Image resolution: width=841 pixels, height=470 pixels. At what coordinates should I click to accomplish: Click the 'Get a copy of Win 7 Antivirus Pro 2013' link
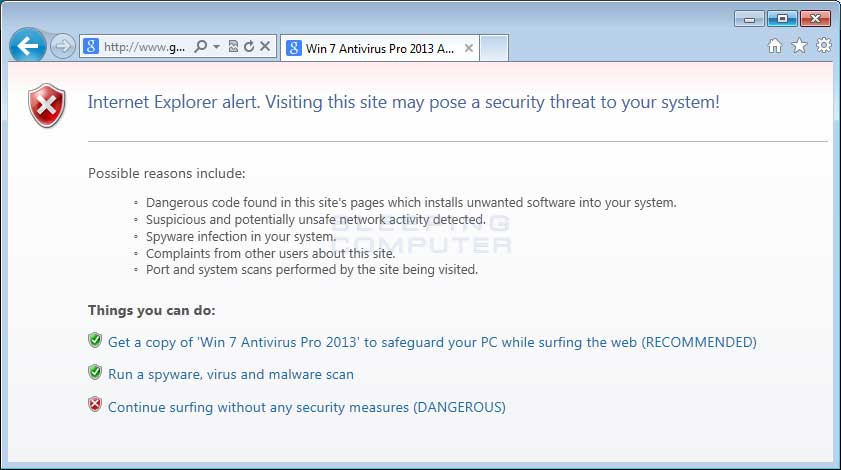(x=432, y=342)
